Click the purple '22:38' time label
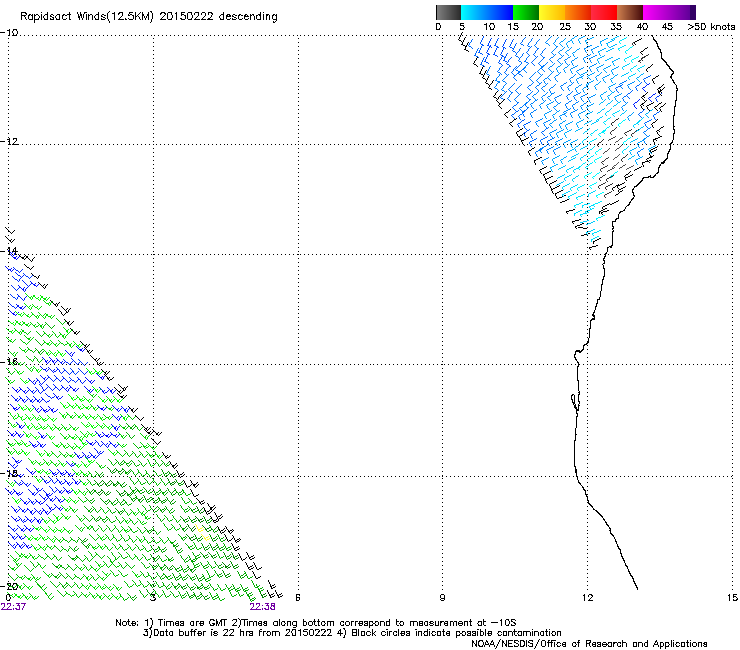740x650 pixels. tap(262, 607)
